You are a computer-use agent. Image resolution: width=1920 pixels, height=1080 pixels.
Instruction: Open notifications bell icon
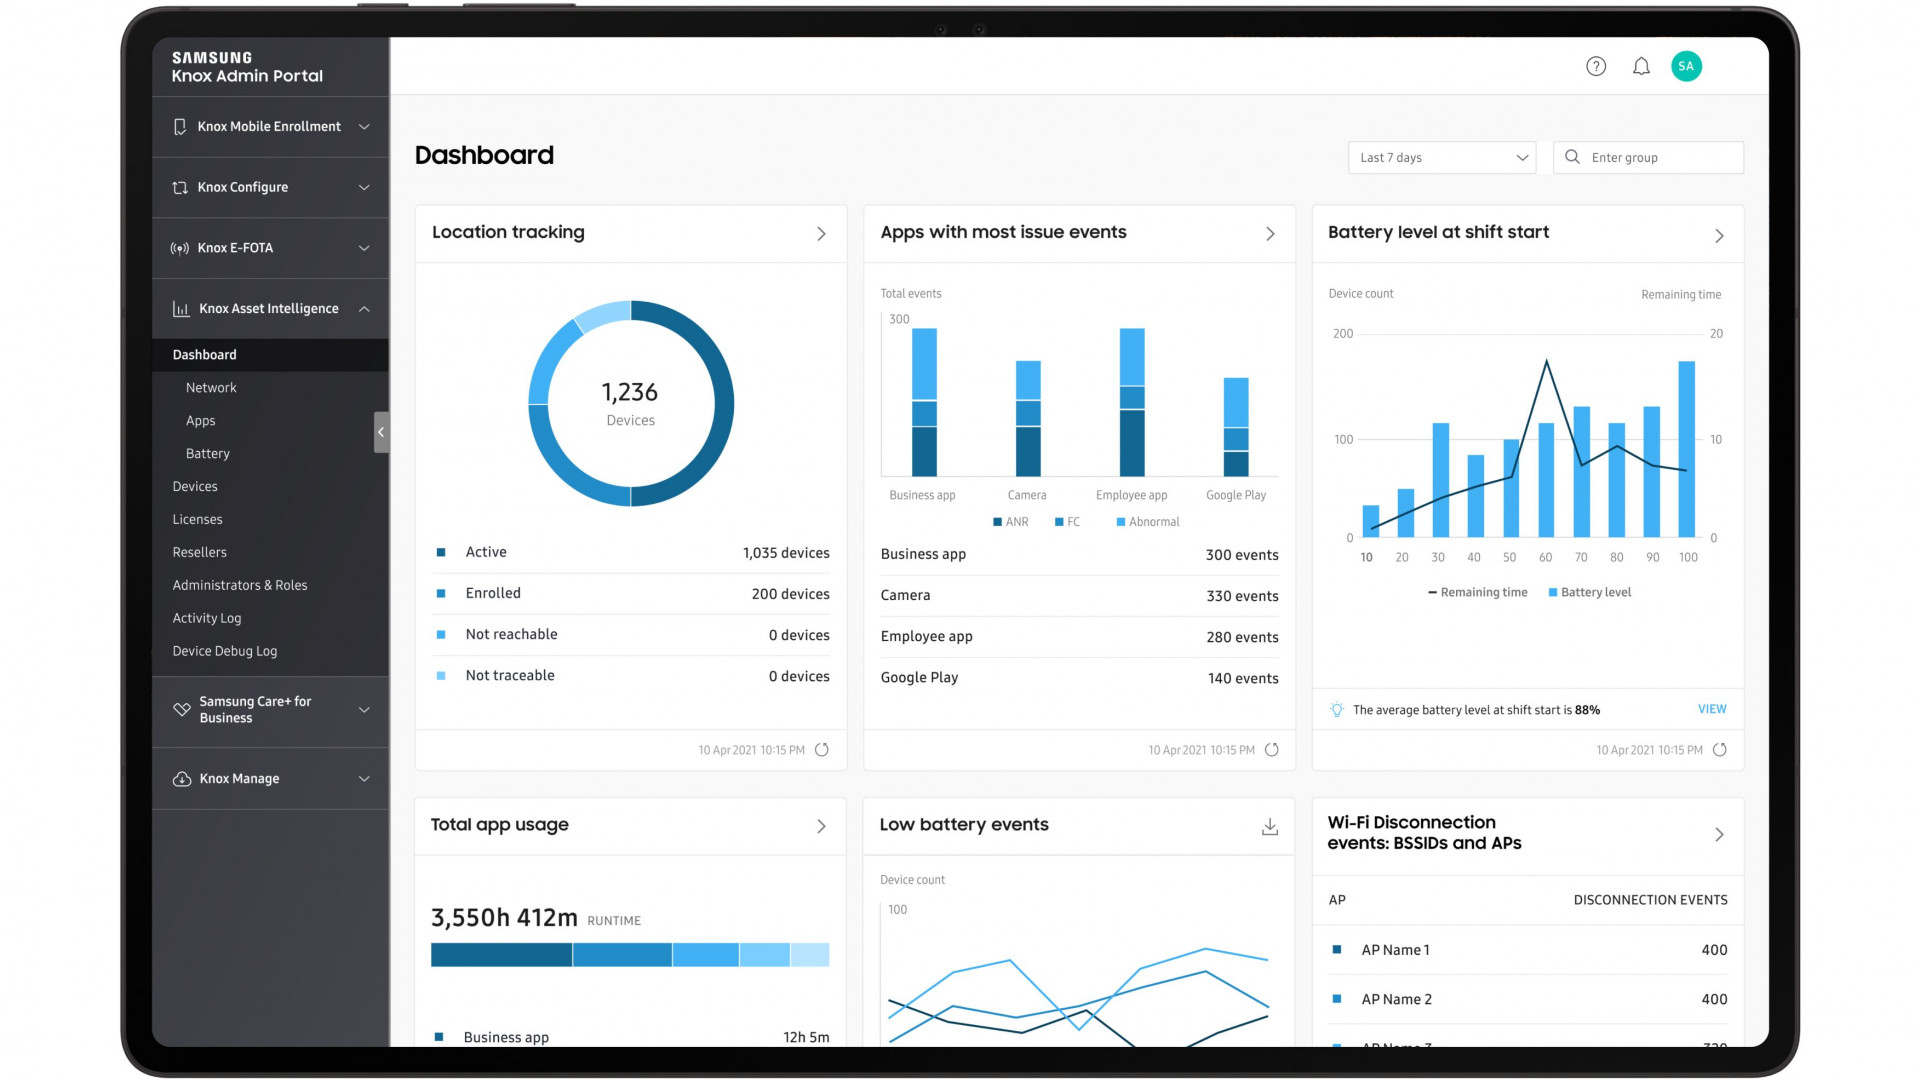coord(1641,66)
